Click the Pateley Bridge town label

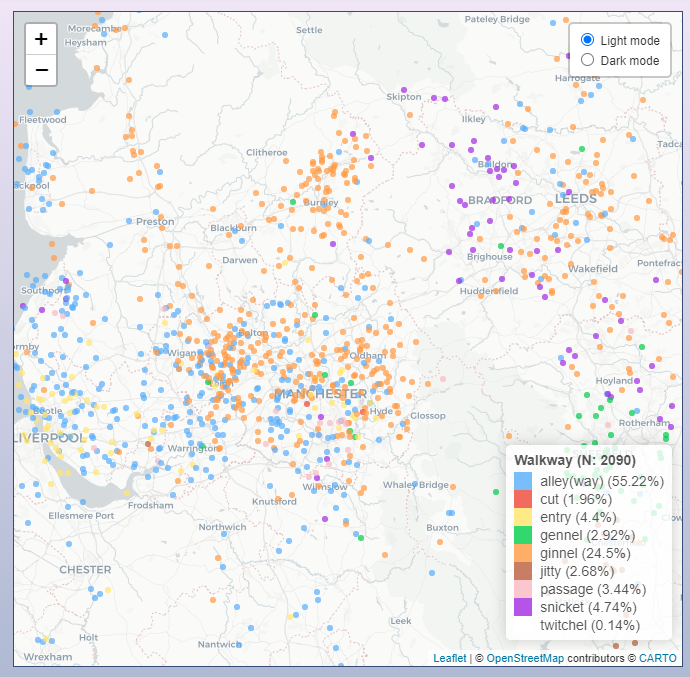point(497,19)
